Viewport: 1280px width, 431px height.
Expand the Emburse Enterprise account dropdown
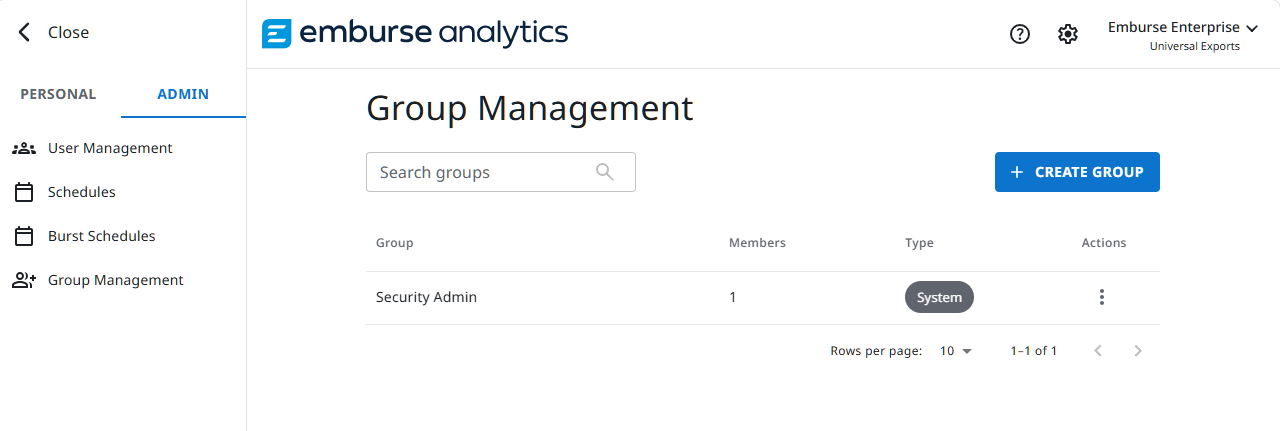1183,28
